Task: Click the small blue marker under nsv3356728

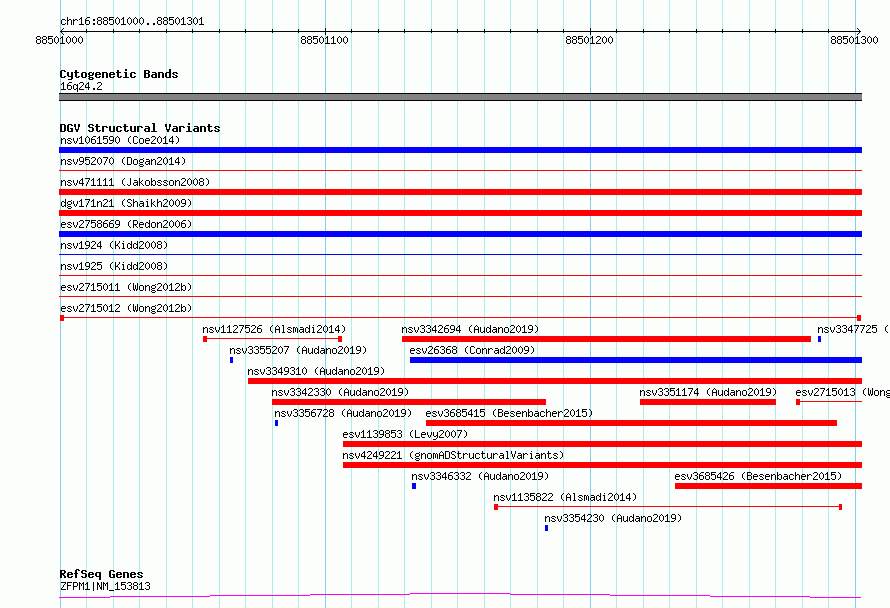Action: pos(276,423)
